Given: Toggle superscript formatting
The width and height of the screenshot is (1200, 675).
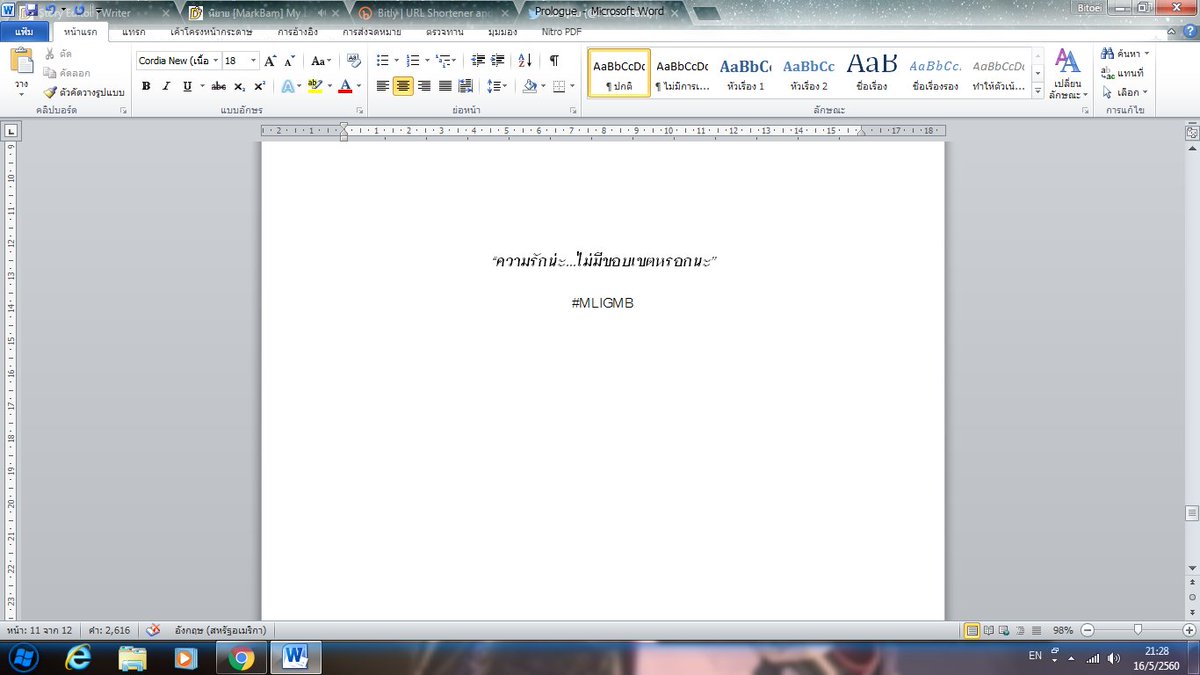Looking at the screenshot, I should pos(259,87).
